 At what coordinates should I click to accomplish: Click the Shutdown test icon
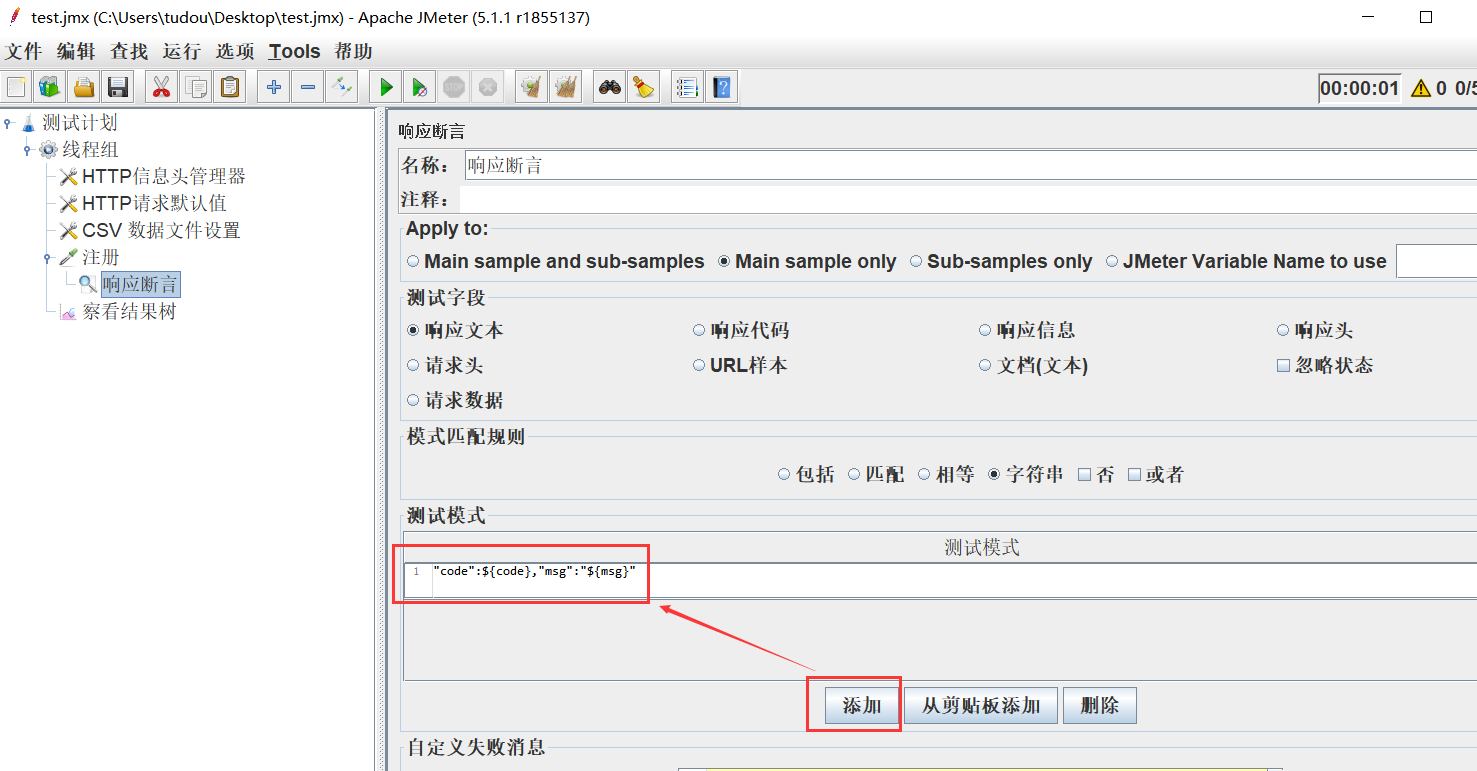[488, 87]
